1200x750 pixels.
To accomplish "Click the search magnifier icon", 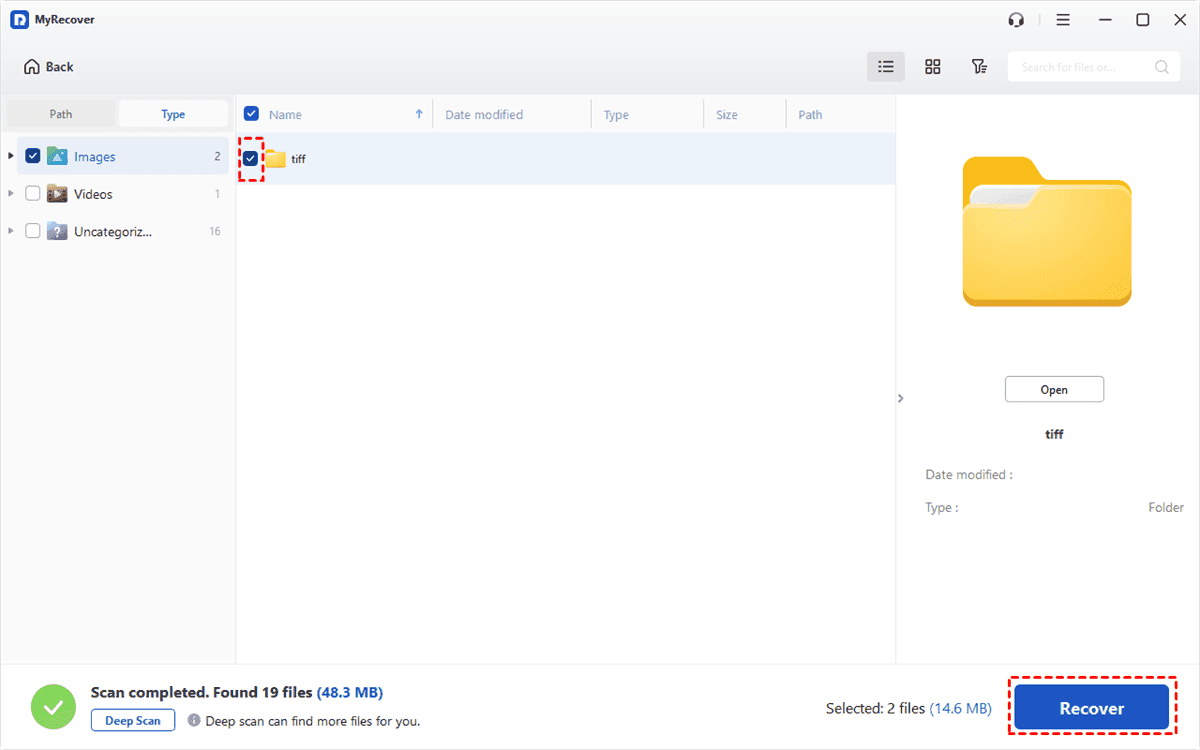I will (1161, 67).
